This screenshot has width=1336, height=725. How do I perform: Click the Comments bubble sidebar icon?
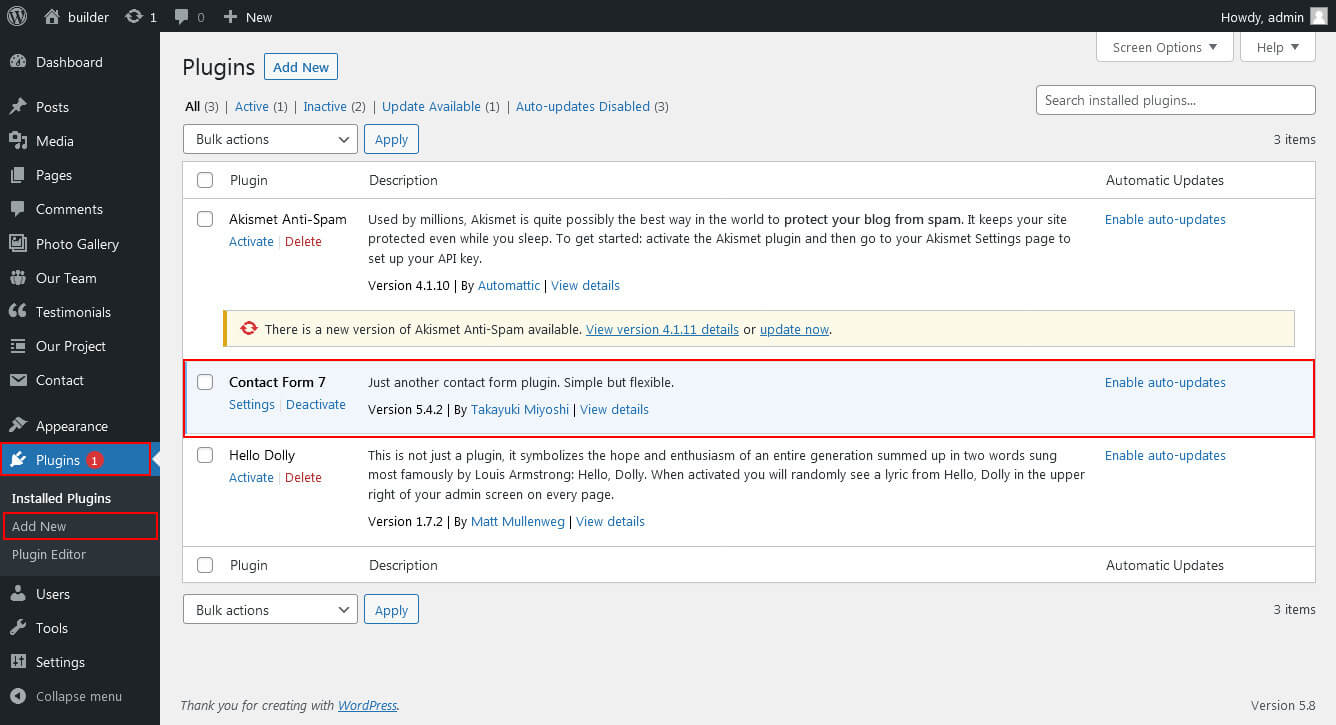(x=17, y=209)
